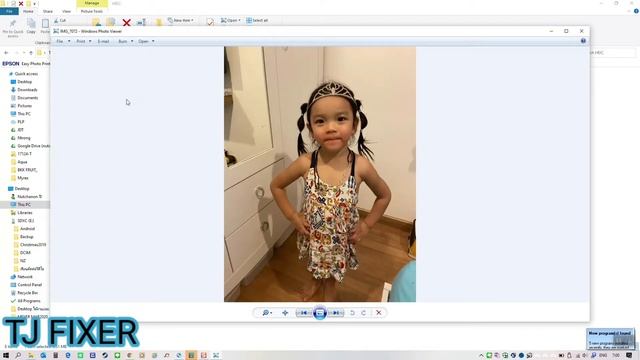640x360 pixels.
Task: Delete photo using the X icon
Action: (x=379, y=313)
